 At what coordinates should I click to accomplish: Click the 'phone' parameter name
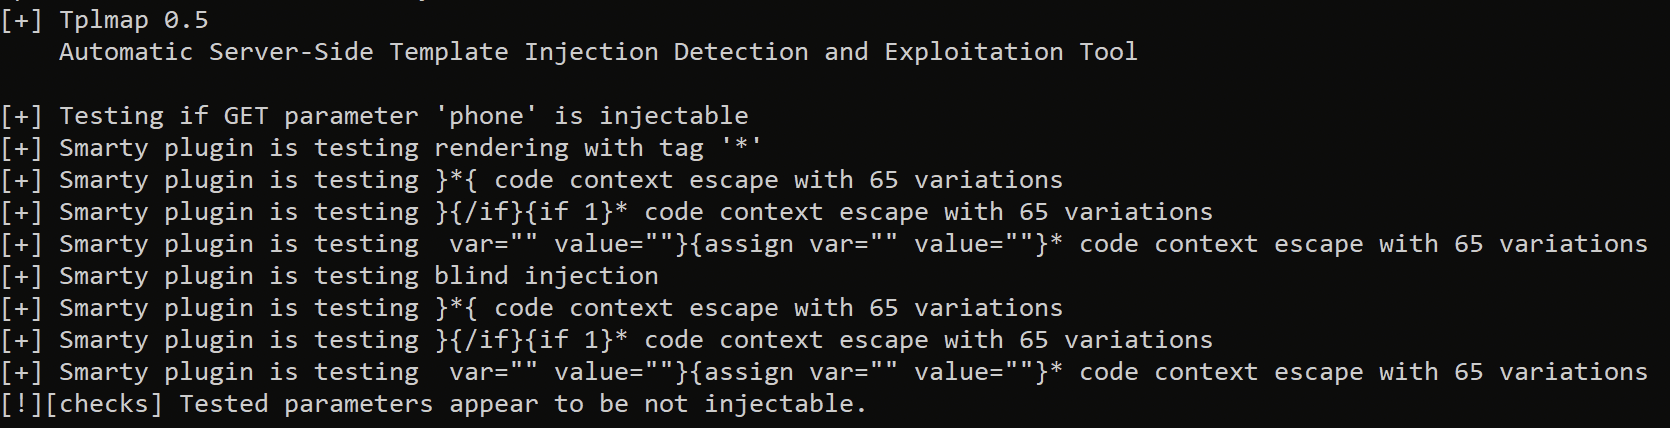click(x=486, y=116)
